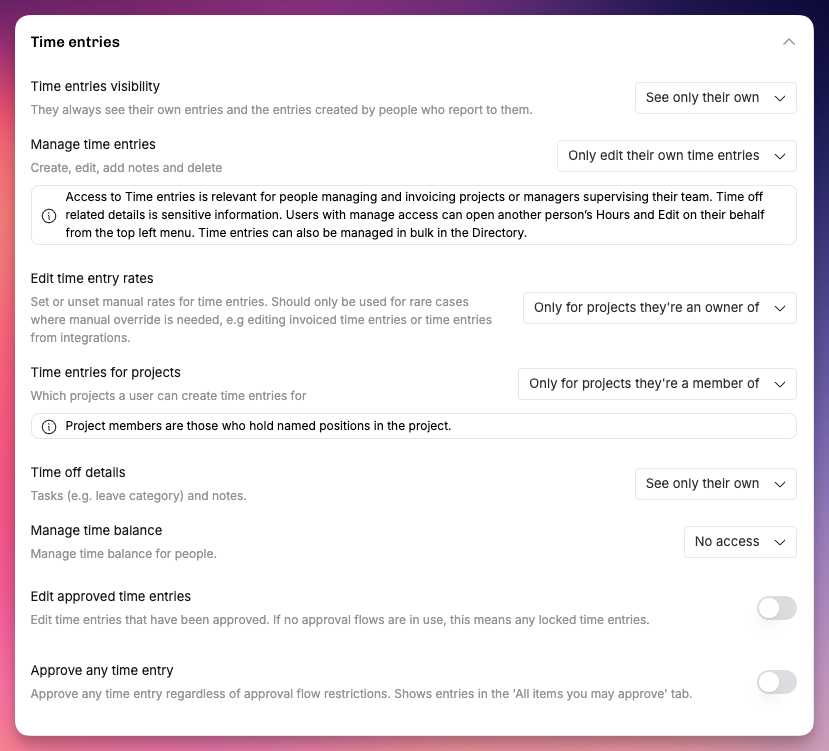Image resolution: width=829 pixels, height=751 pixels.
Task: Click the 'Edit approved time entries' label text
Action: tap(110, 597)
